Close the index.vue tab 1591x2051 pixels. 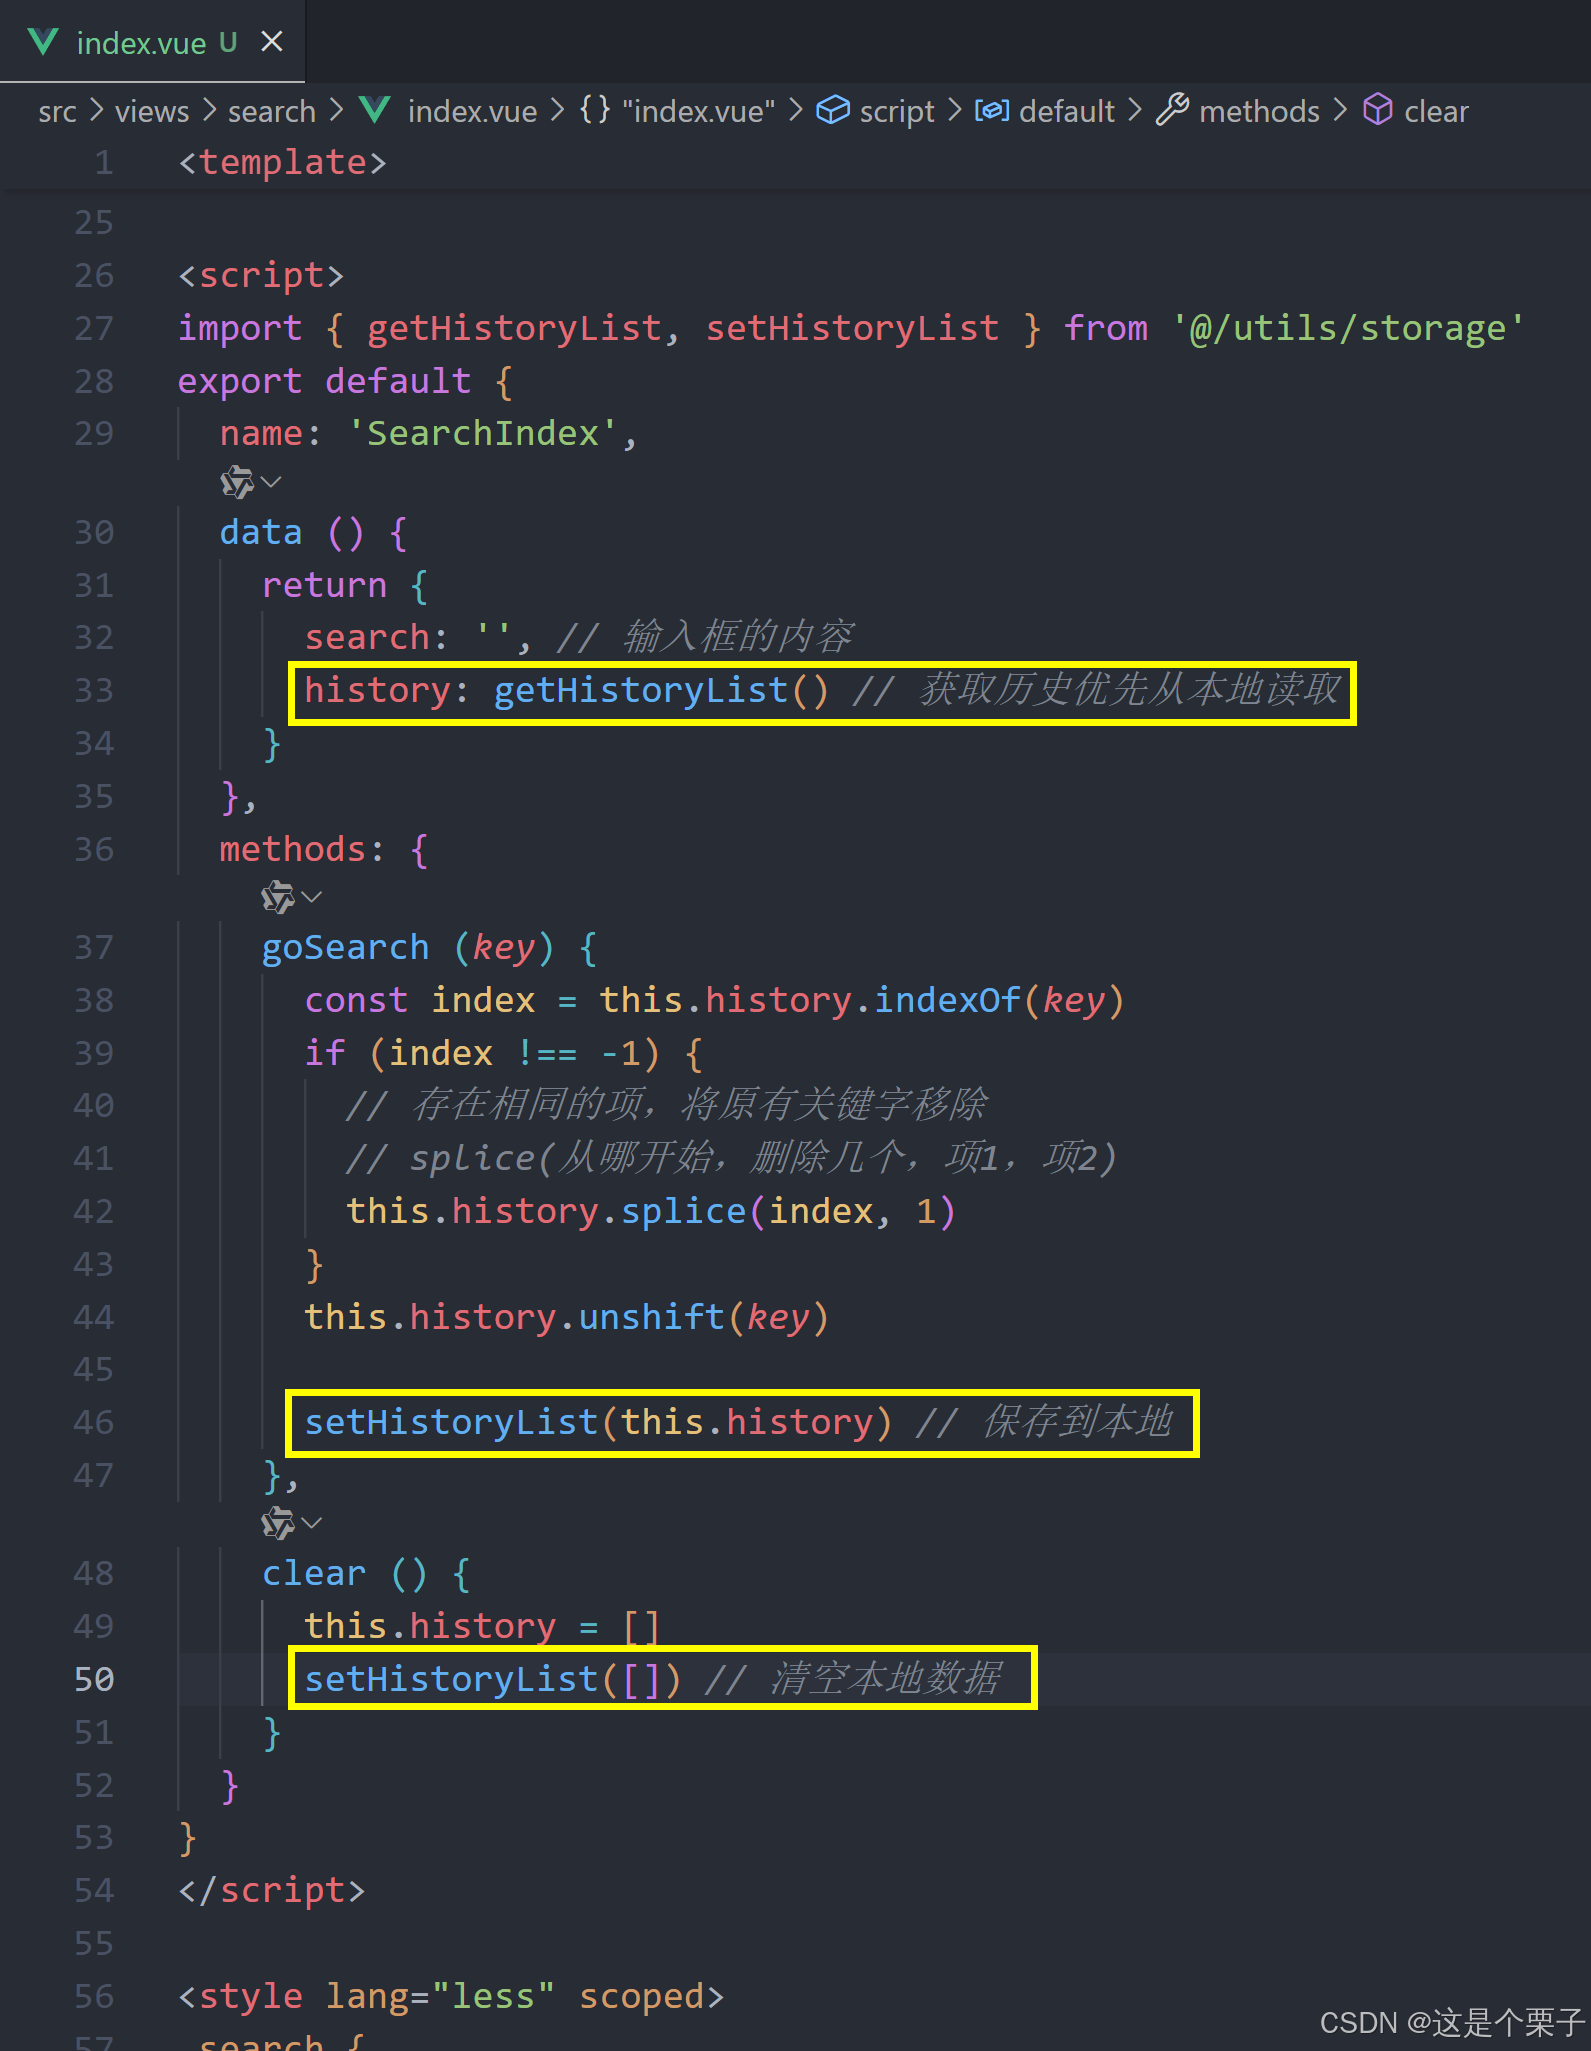pos(272,42)
